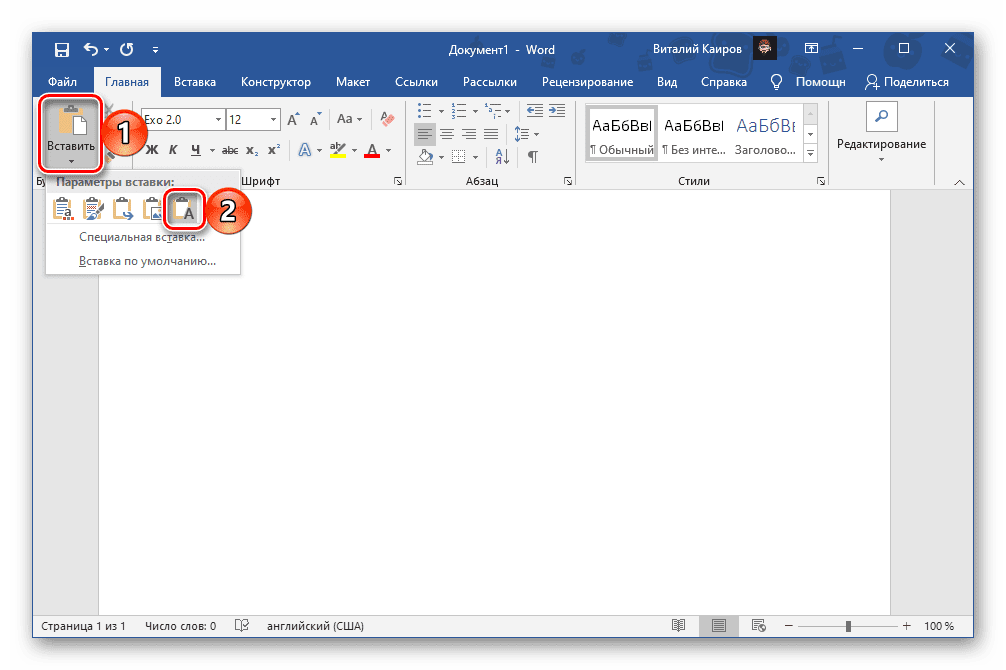Apply text effects with the outlined A icon
Viewport: 1006px width, 670px height.
click(305, 150)
